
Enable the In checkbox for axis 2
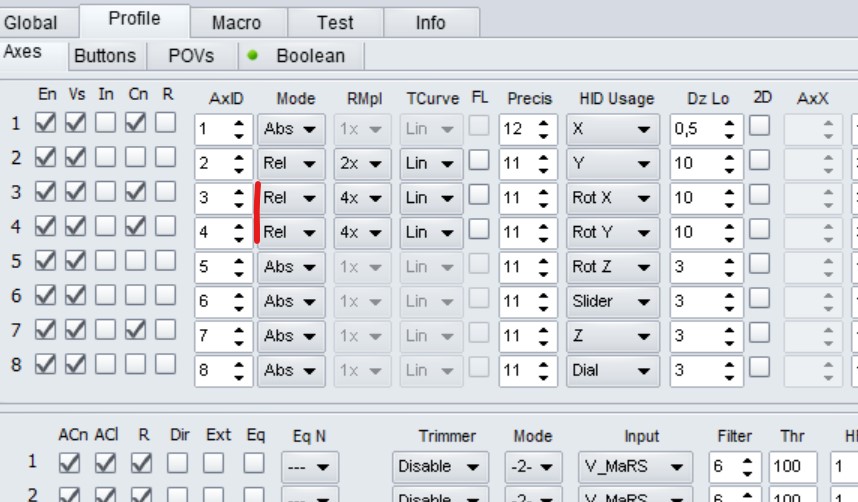[x=105, y=157]
